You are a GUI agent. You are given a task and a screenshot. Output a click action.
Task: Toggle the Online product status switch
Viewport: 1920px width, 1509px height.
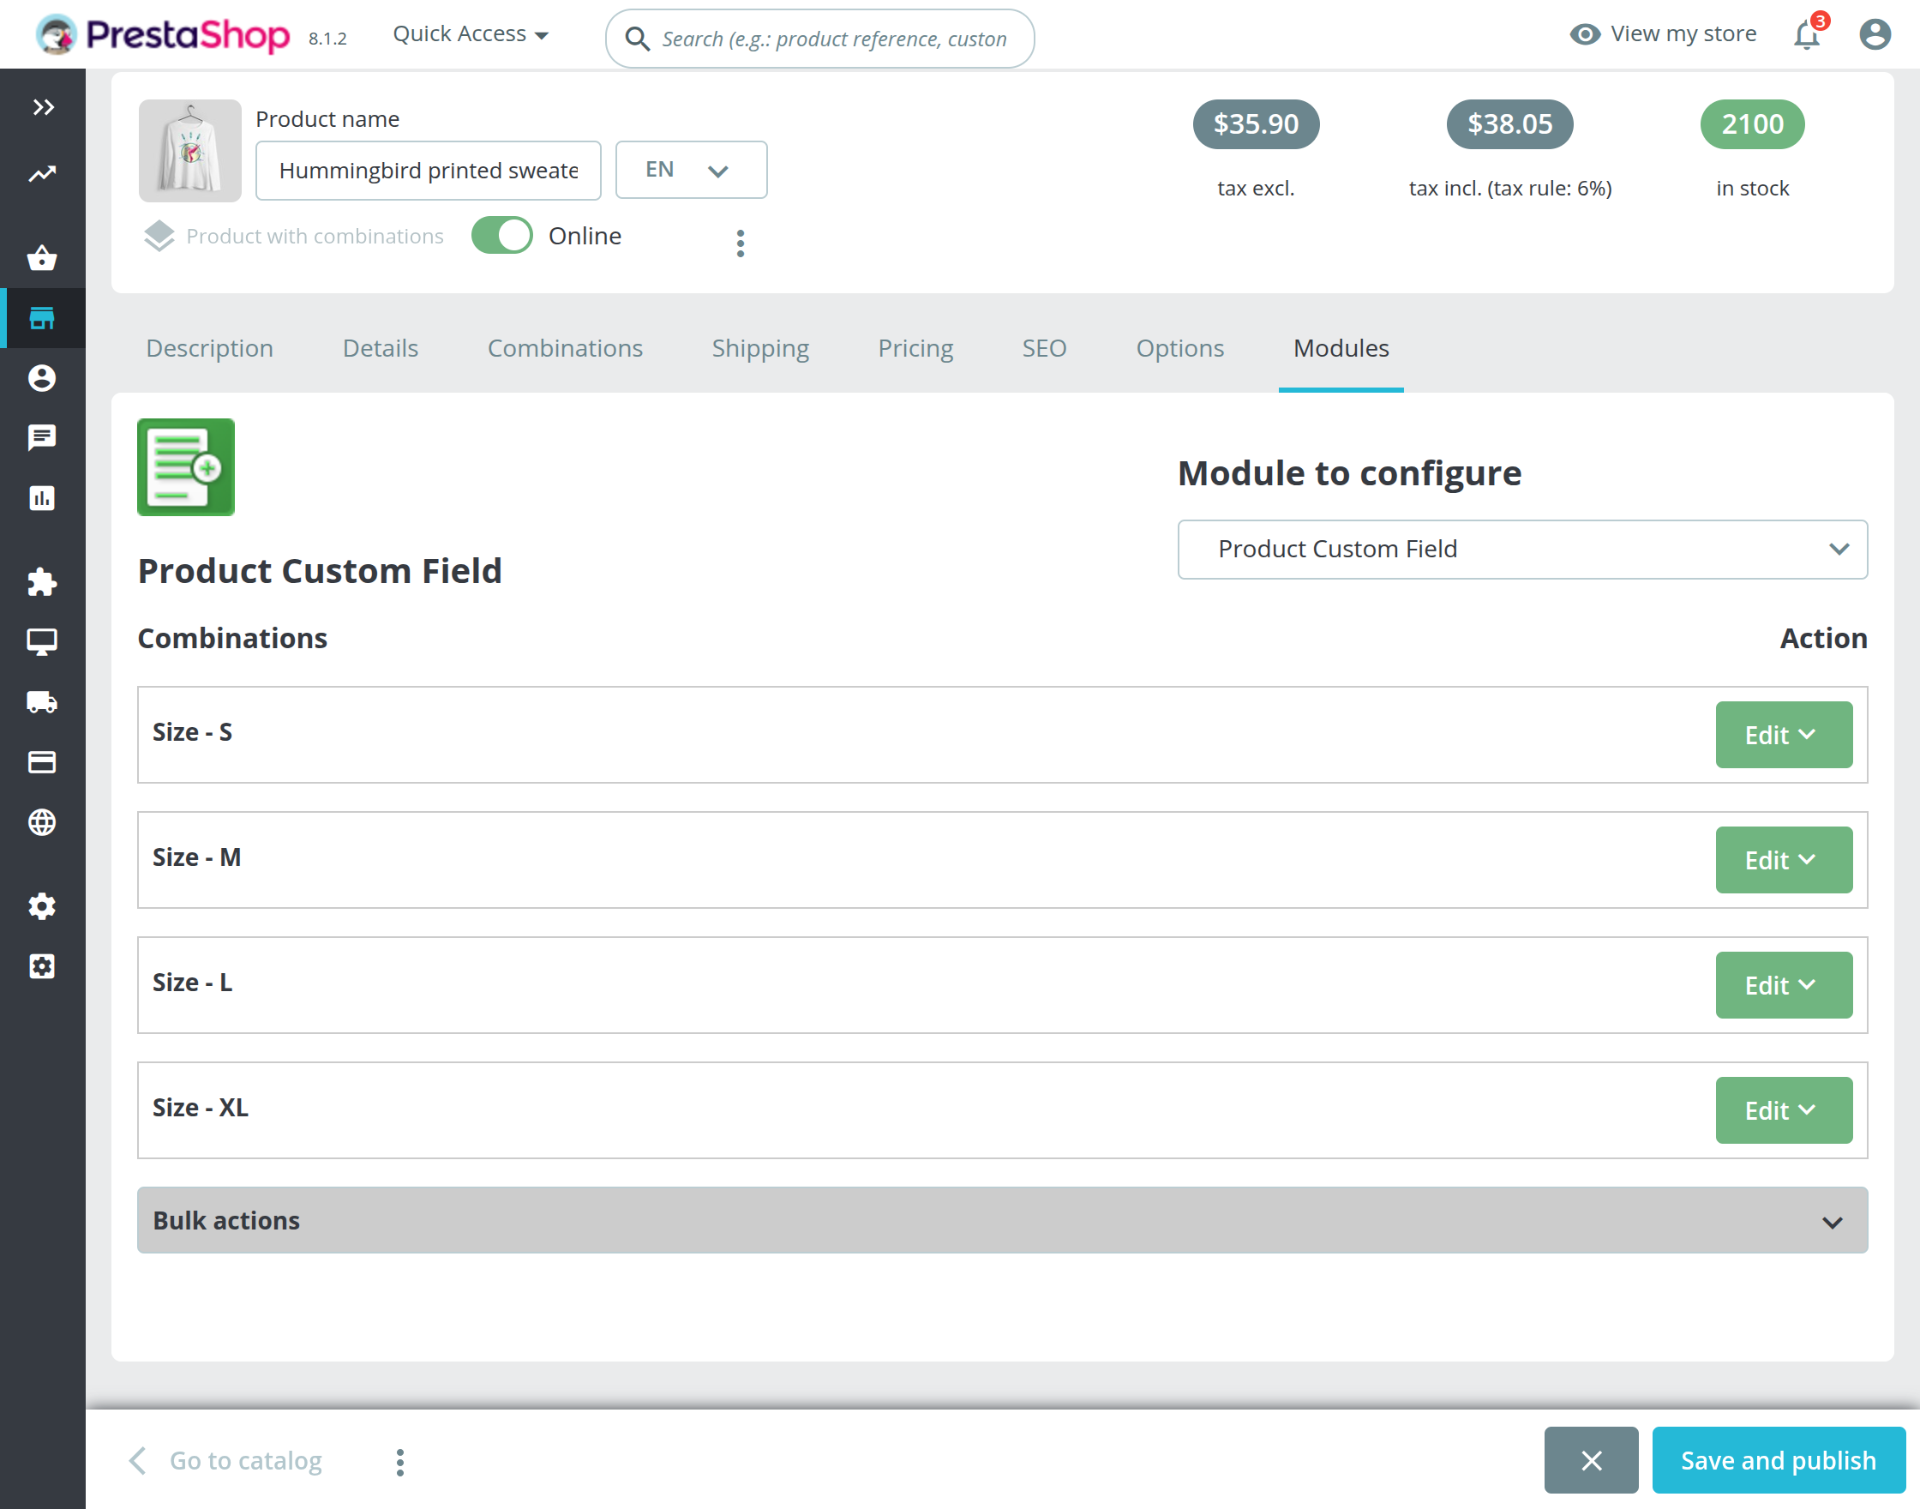(x=502, y=236)
